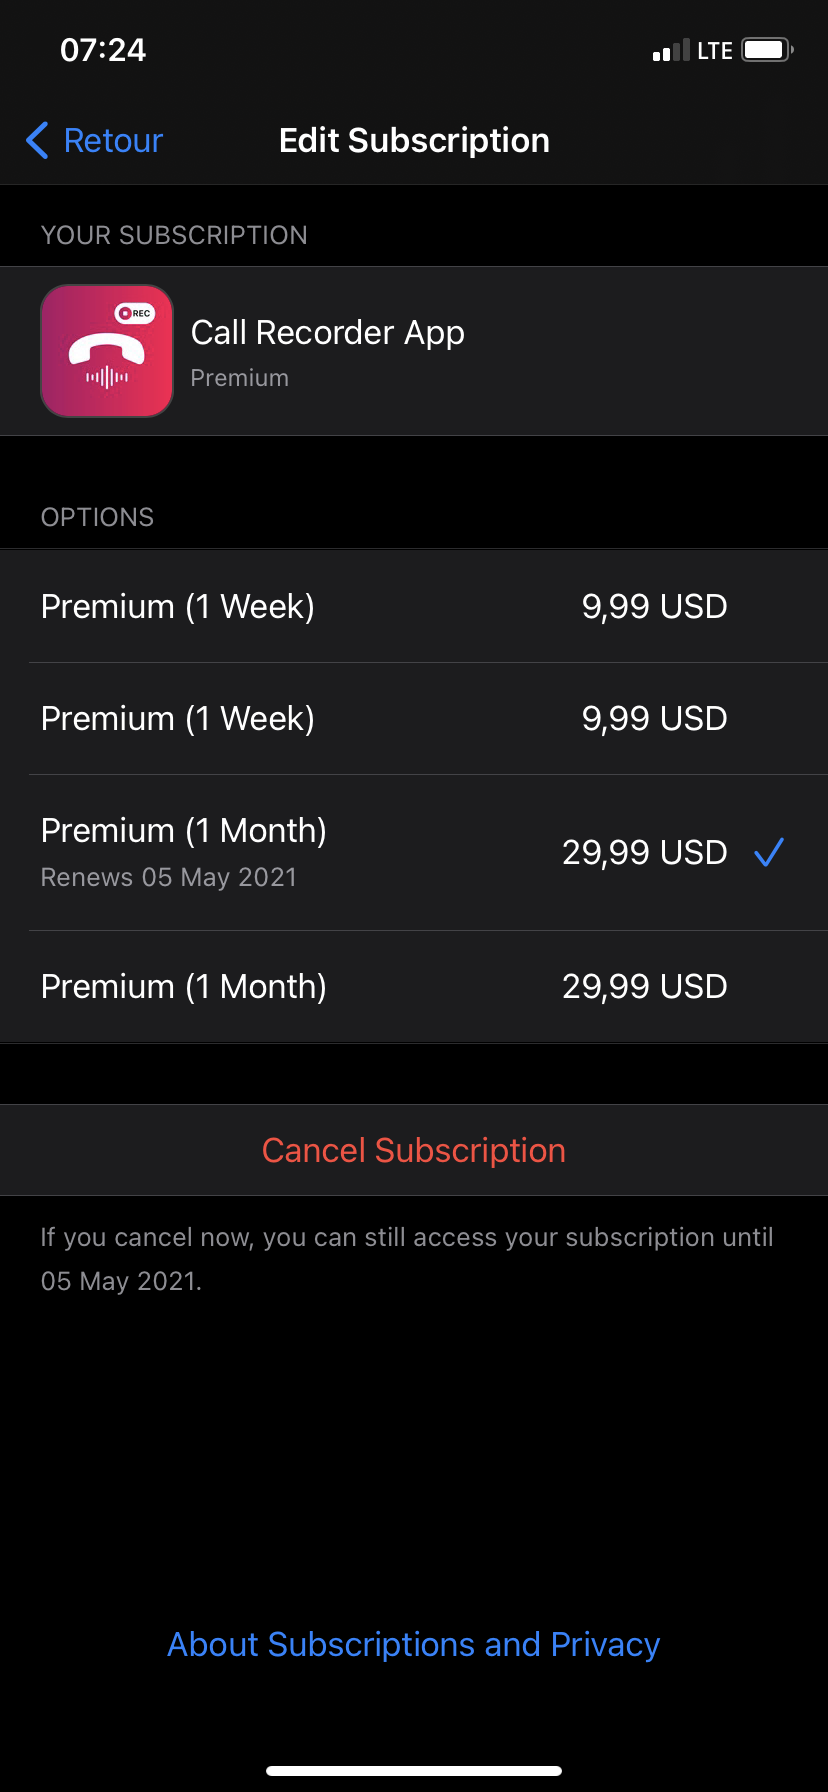Tap Cancel Subscription
The width and height of the screenshot is (828, 1792).
click(414, 1151)
